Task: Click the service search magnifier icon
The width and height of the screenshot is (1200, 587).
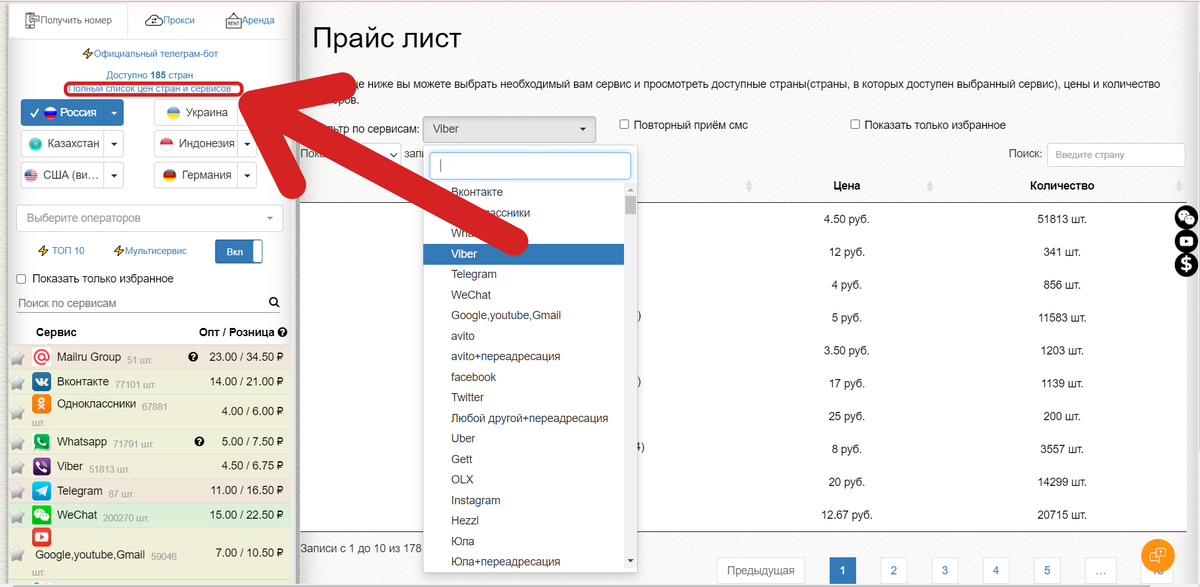Action: [x=274, y=302]
